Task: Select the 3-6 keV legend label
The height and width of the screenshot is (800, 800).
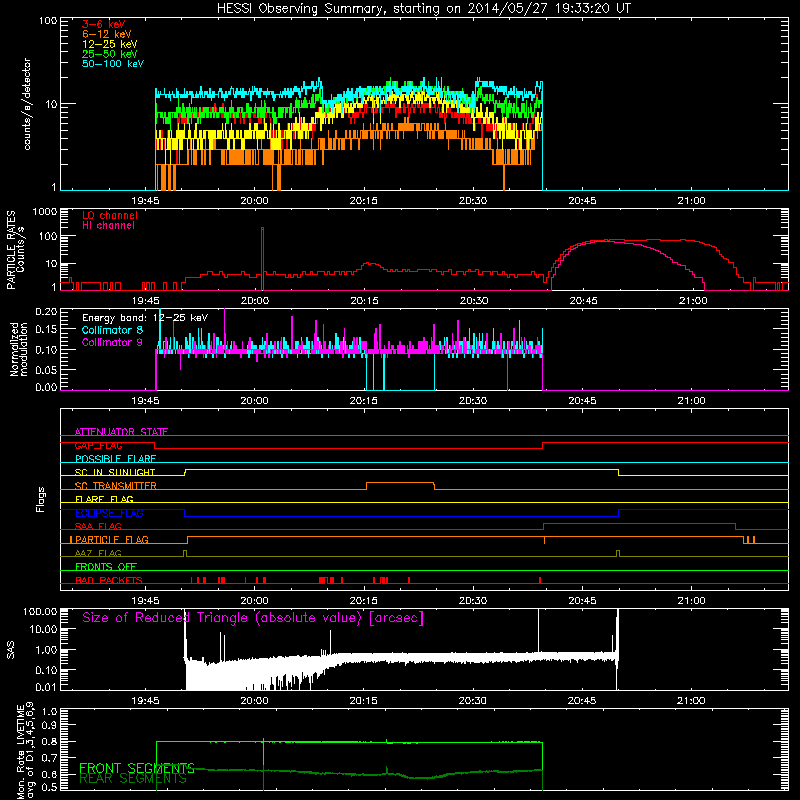Action: [104, 24]
